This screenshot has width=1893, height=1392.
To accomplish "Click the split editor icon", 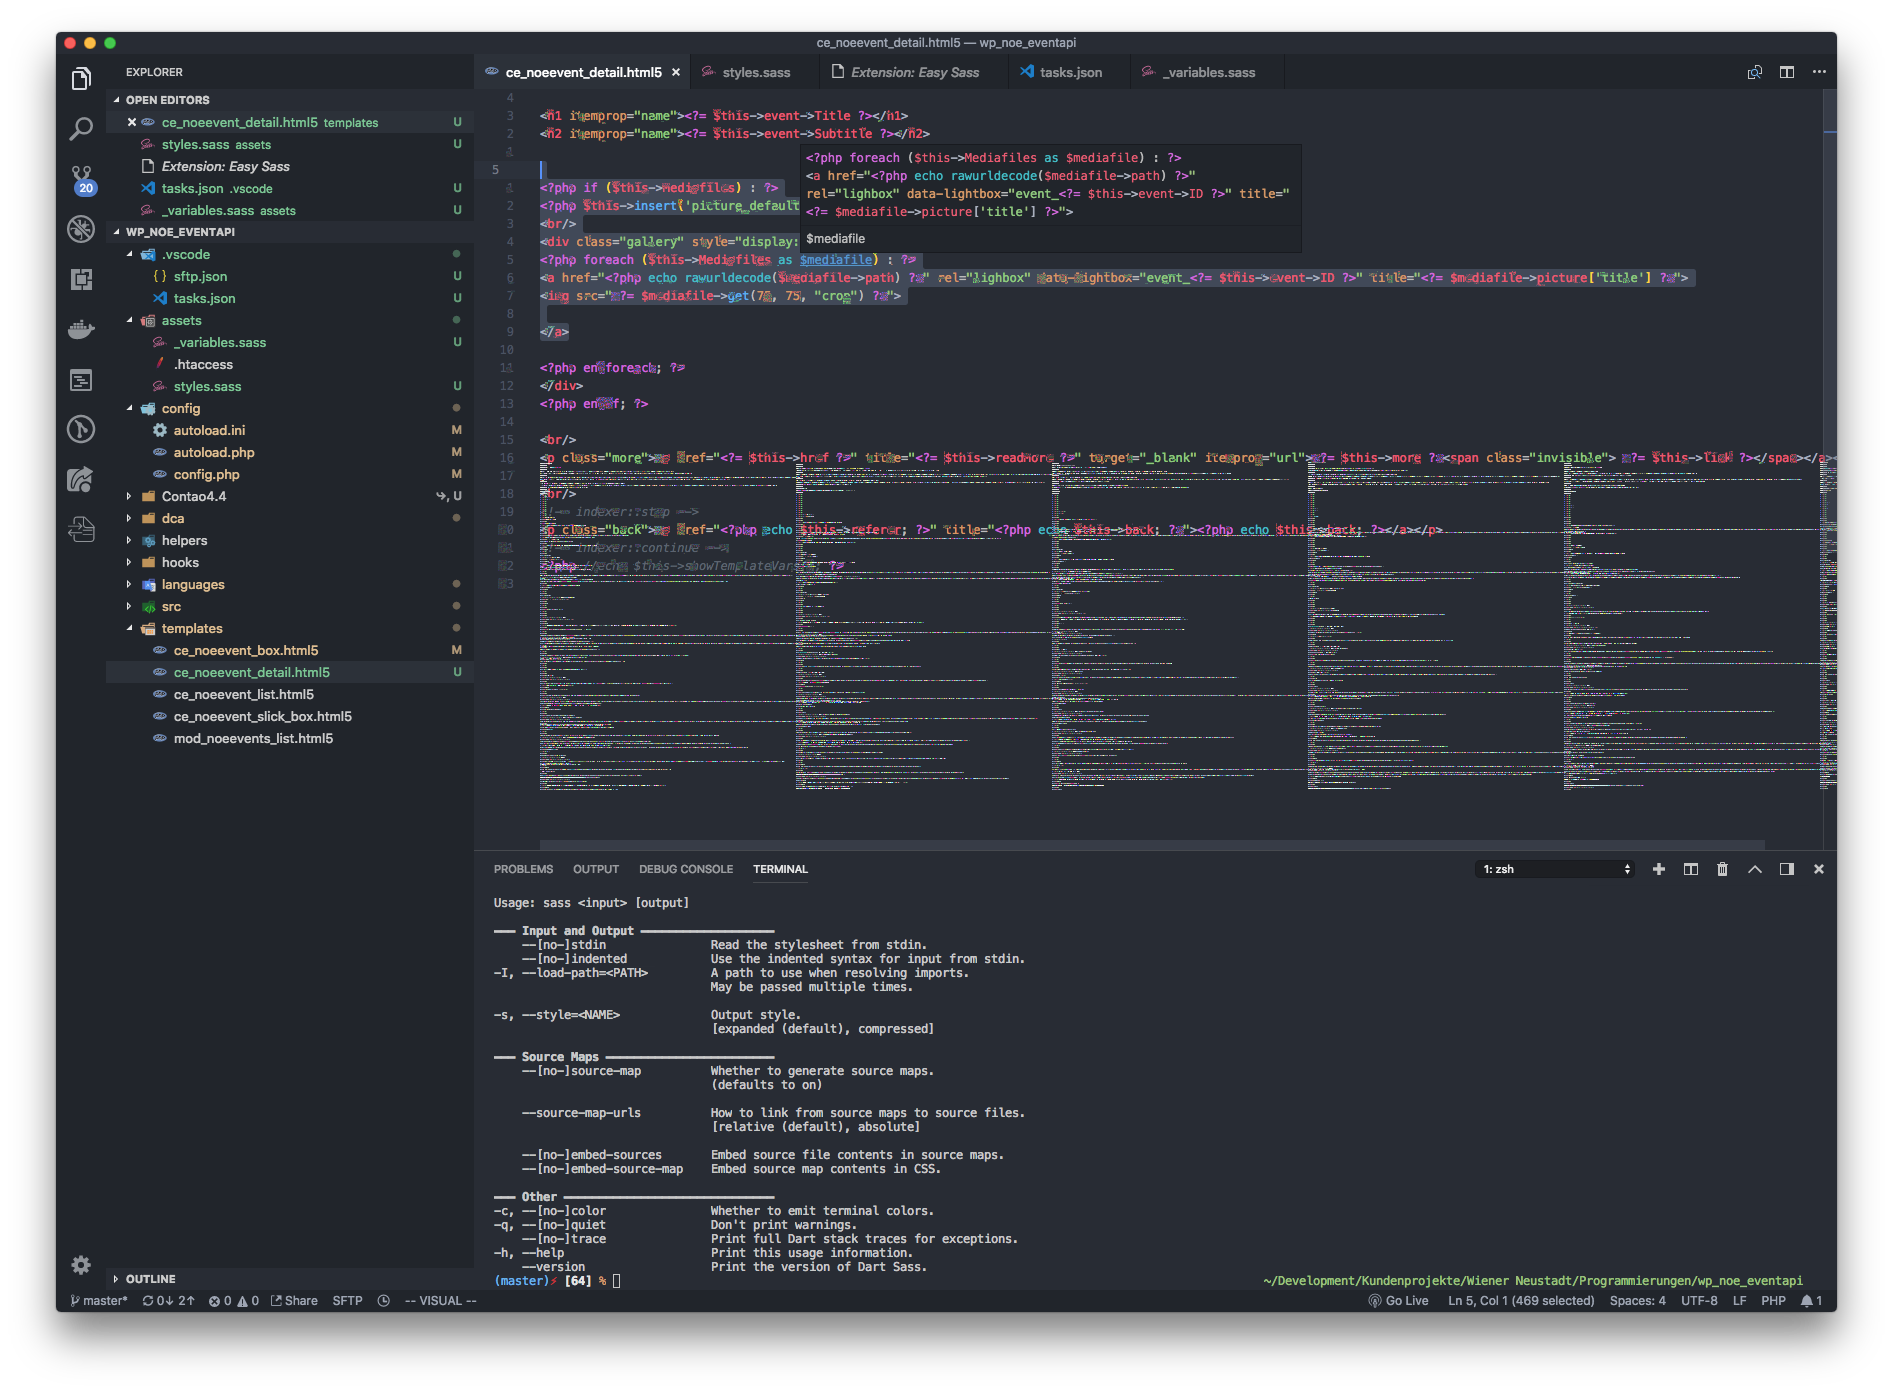I will pos(1787,72).
